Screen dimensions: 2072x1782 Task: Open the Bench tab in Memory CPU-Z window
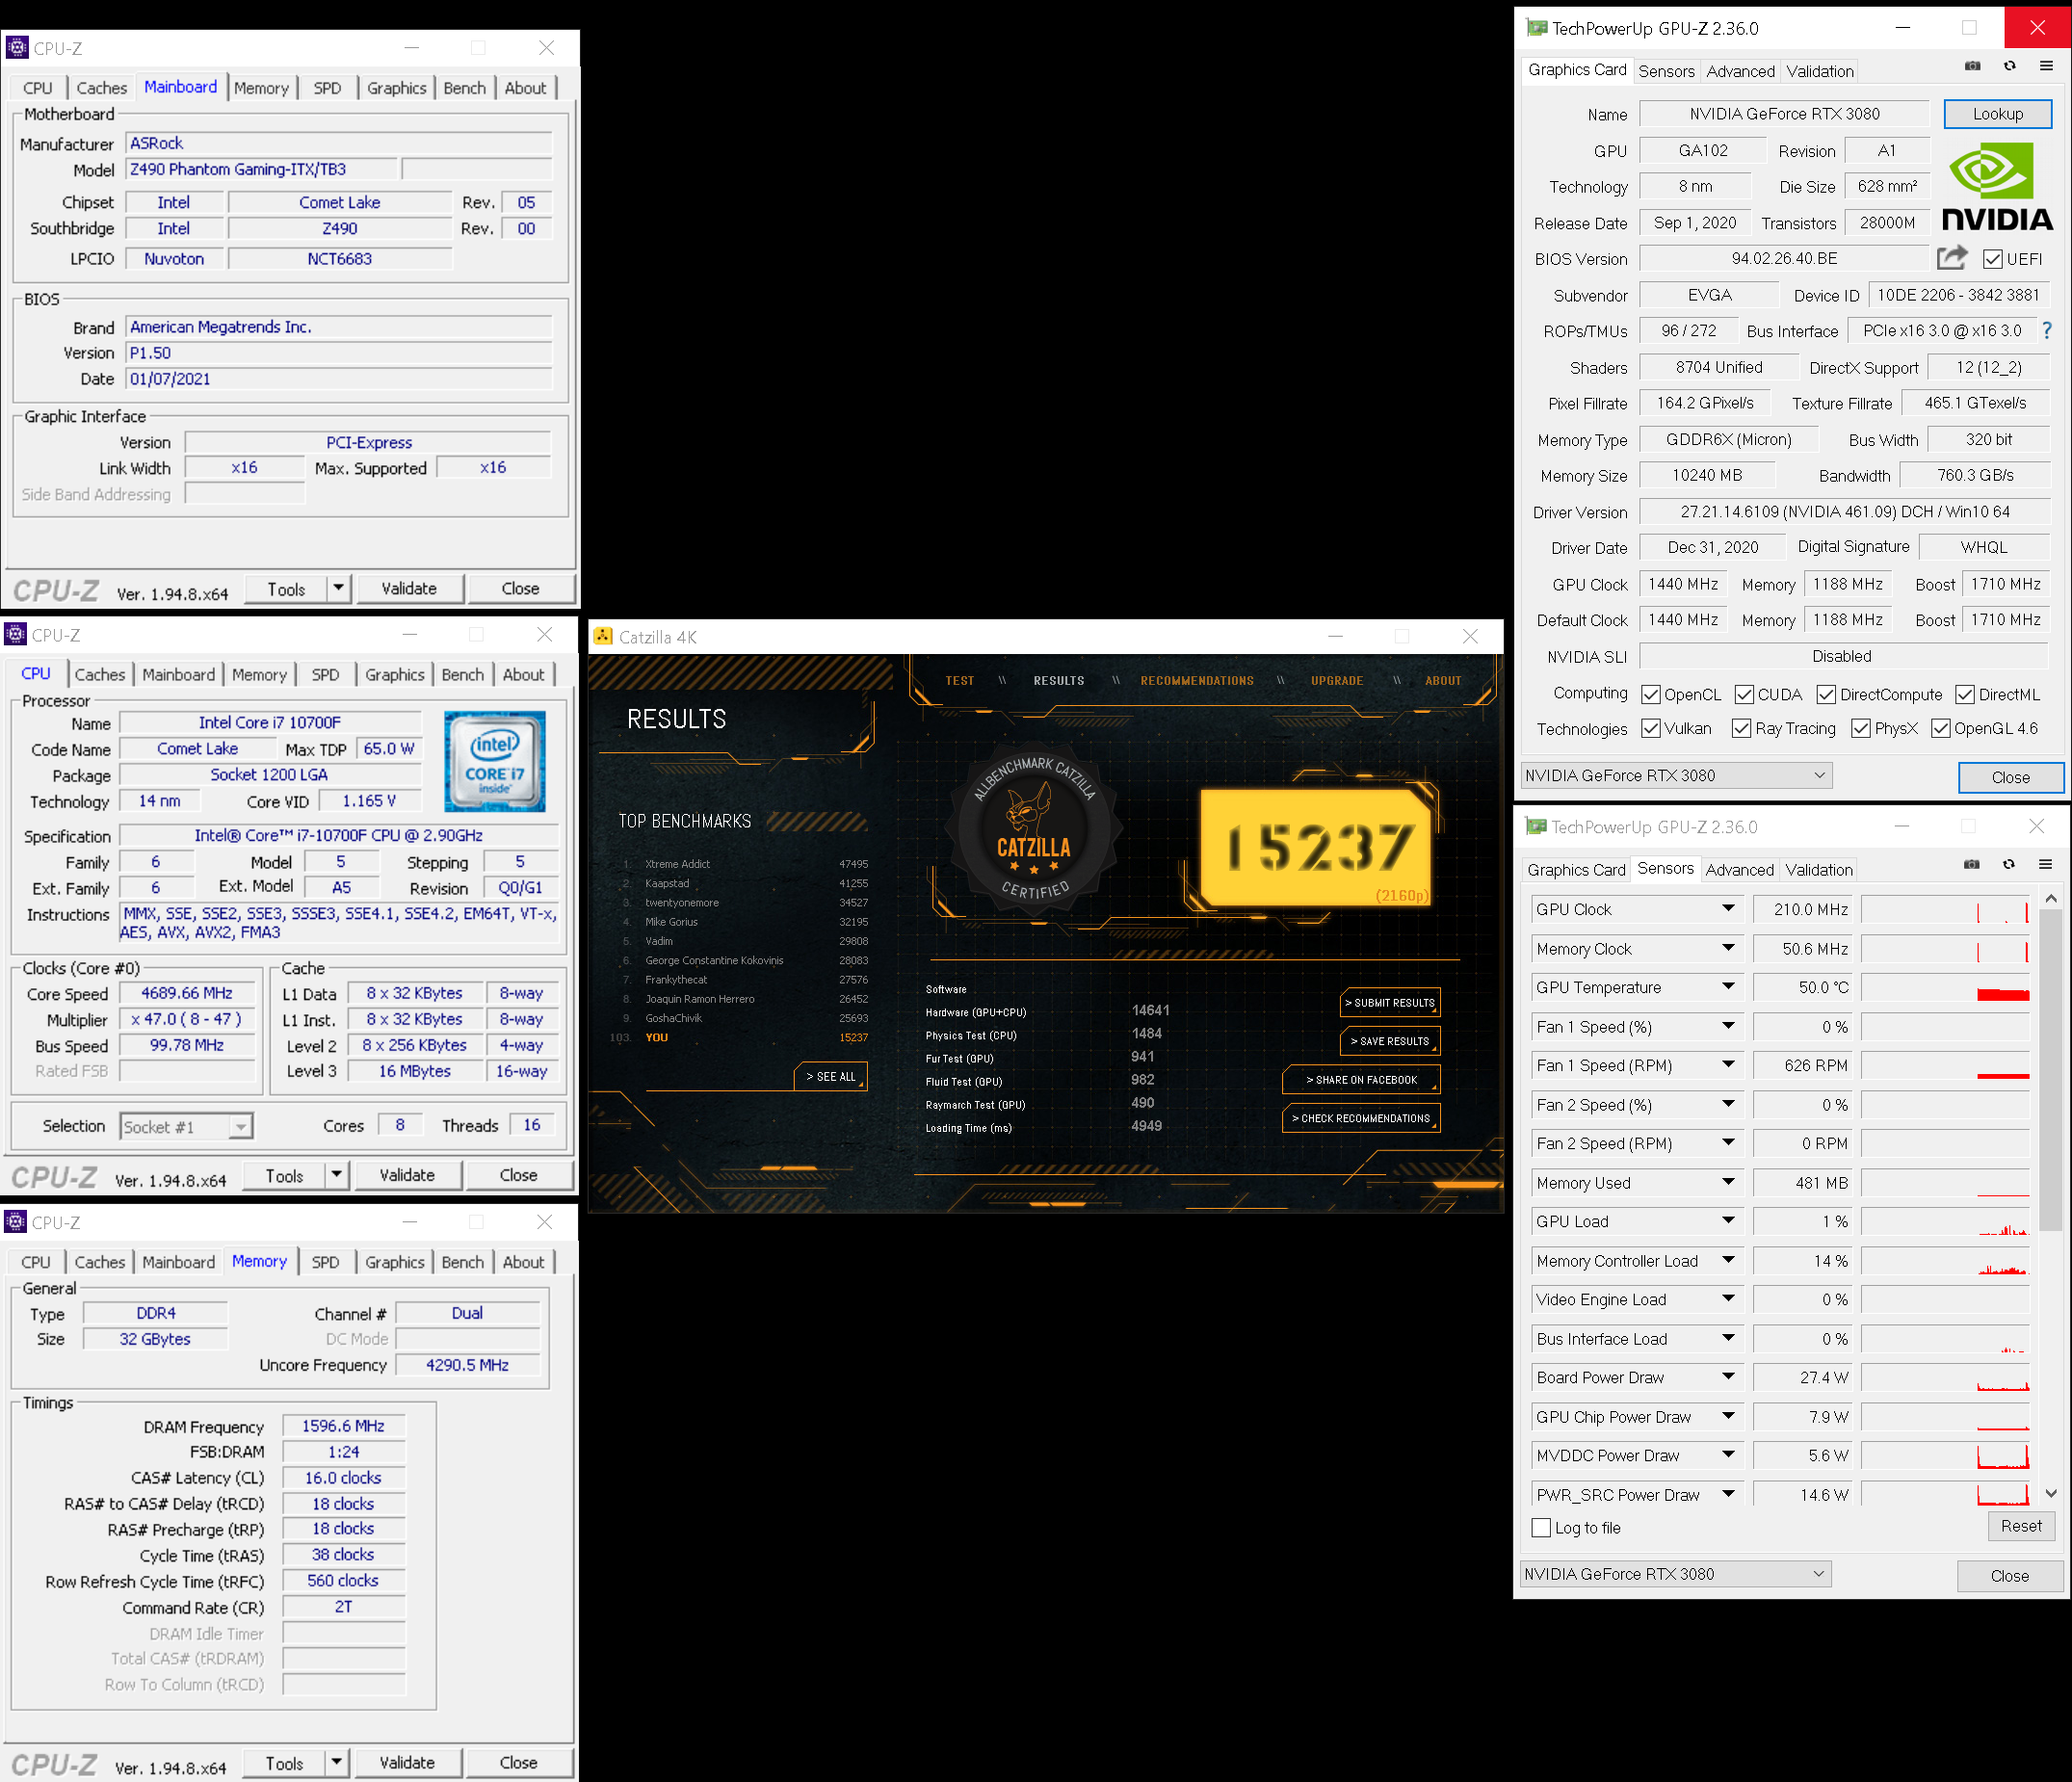click(x=463, y=1262)
